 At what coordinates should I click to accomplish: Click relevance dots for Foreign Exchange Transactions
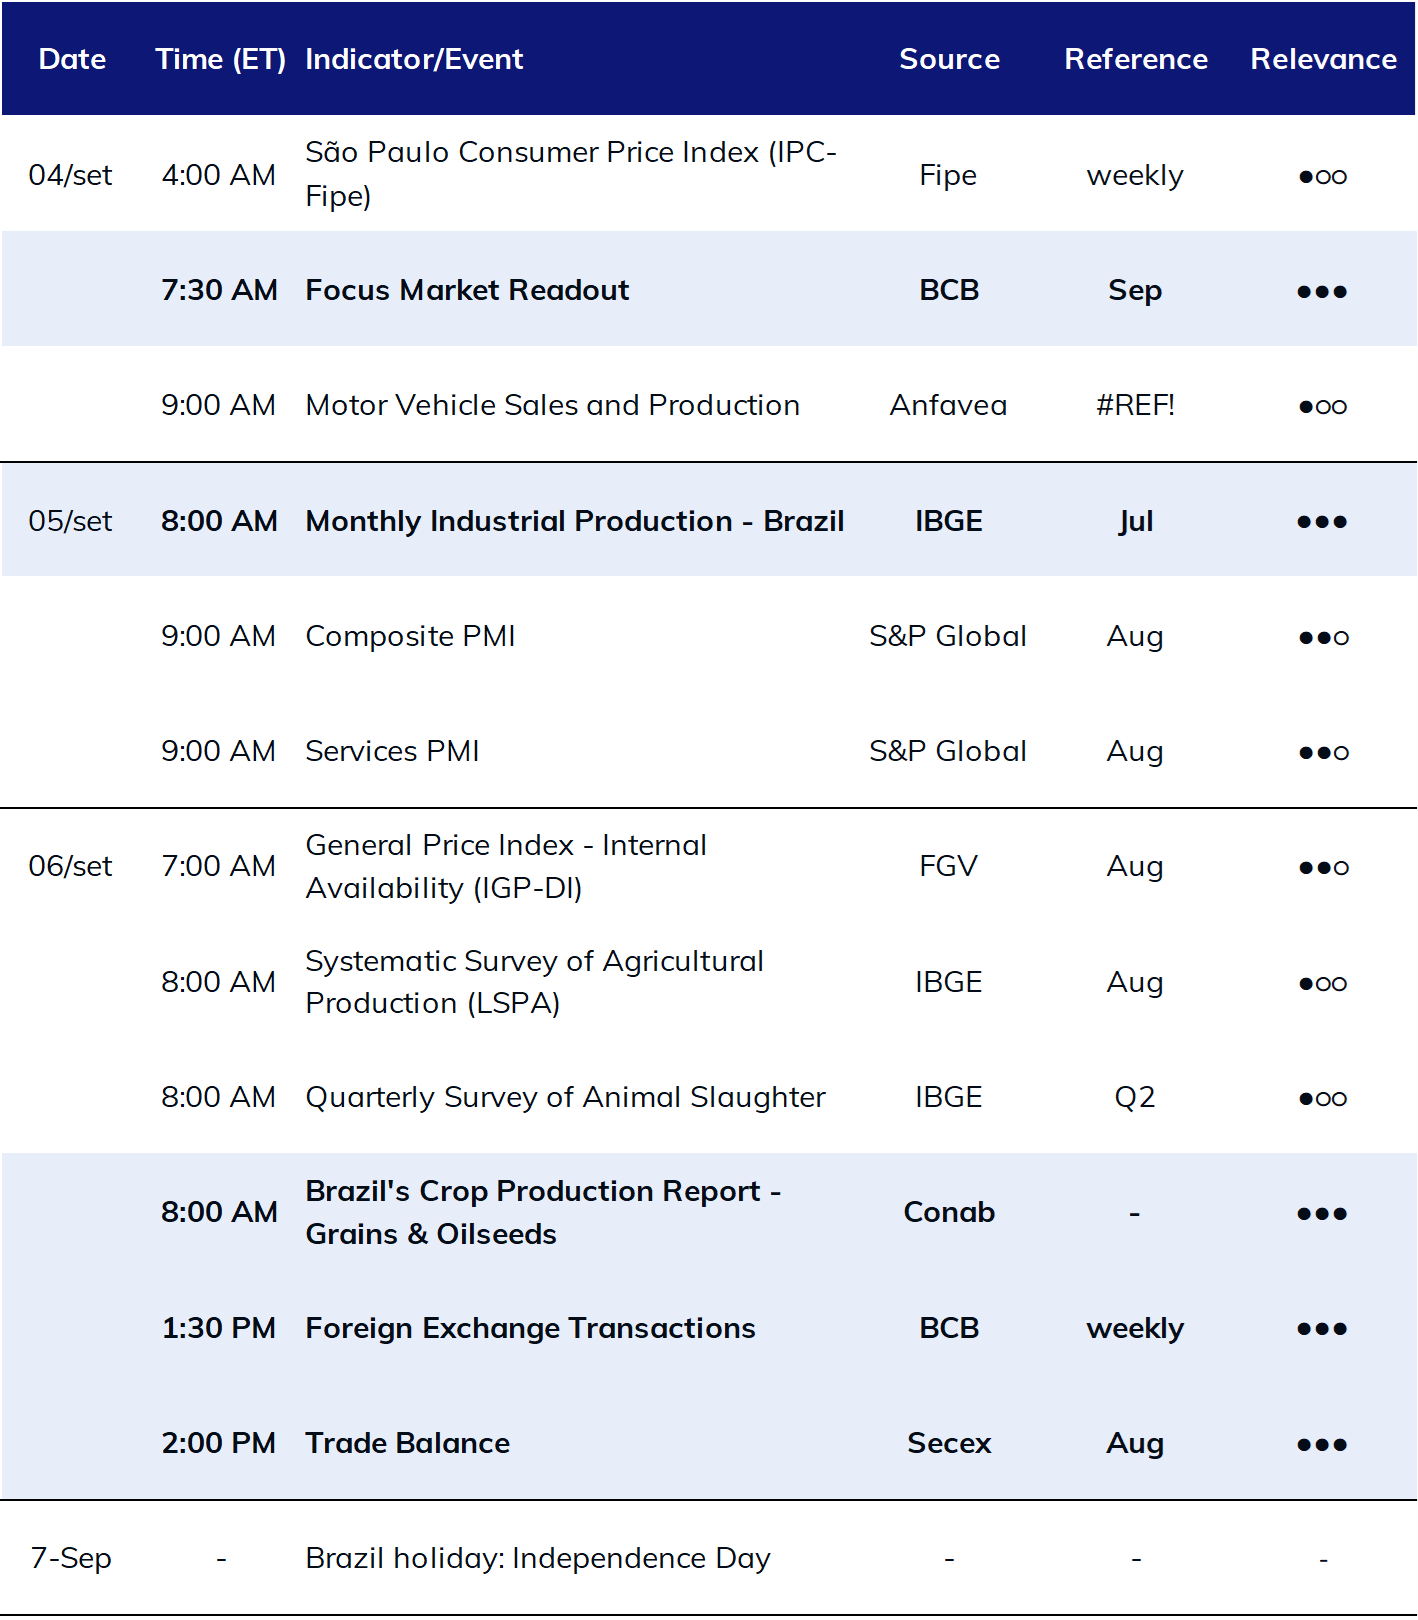pos(1322,1329)
